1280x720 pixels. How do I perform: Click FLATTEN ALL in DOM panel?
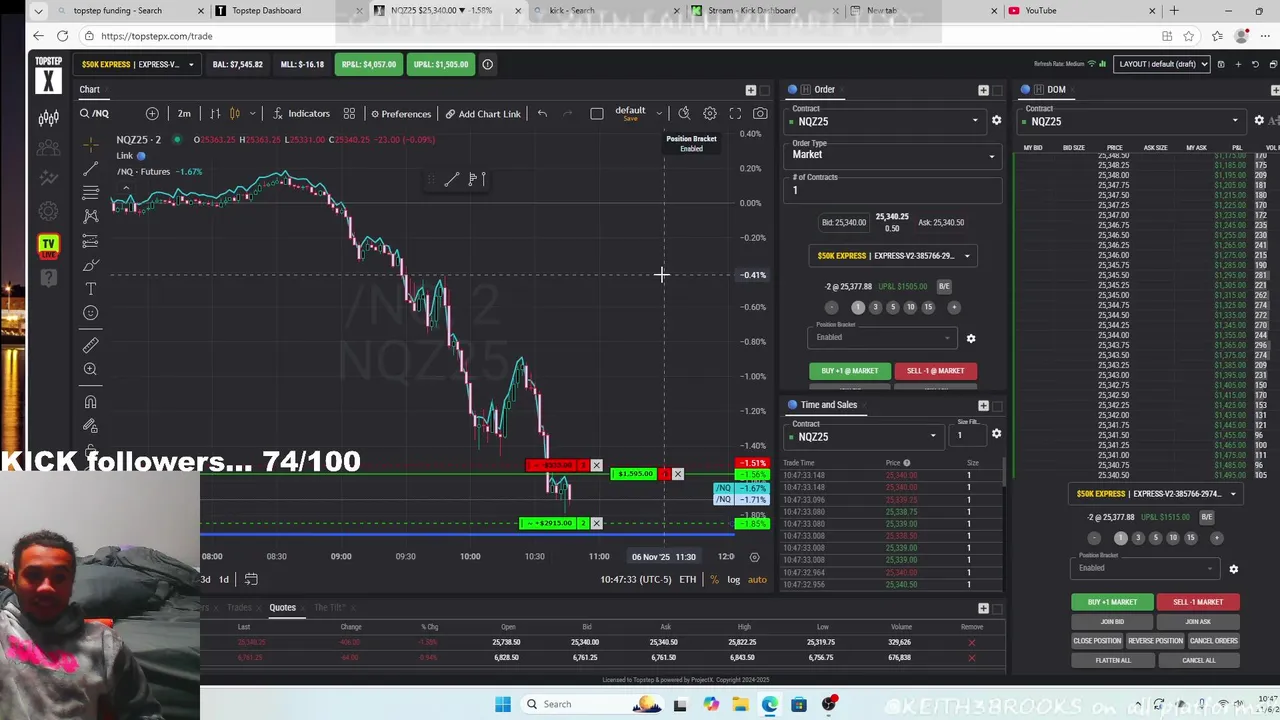1112,660
